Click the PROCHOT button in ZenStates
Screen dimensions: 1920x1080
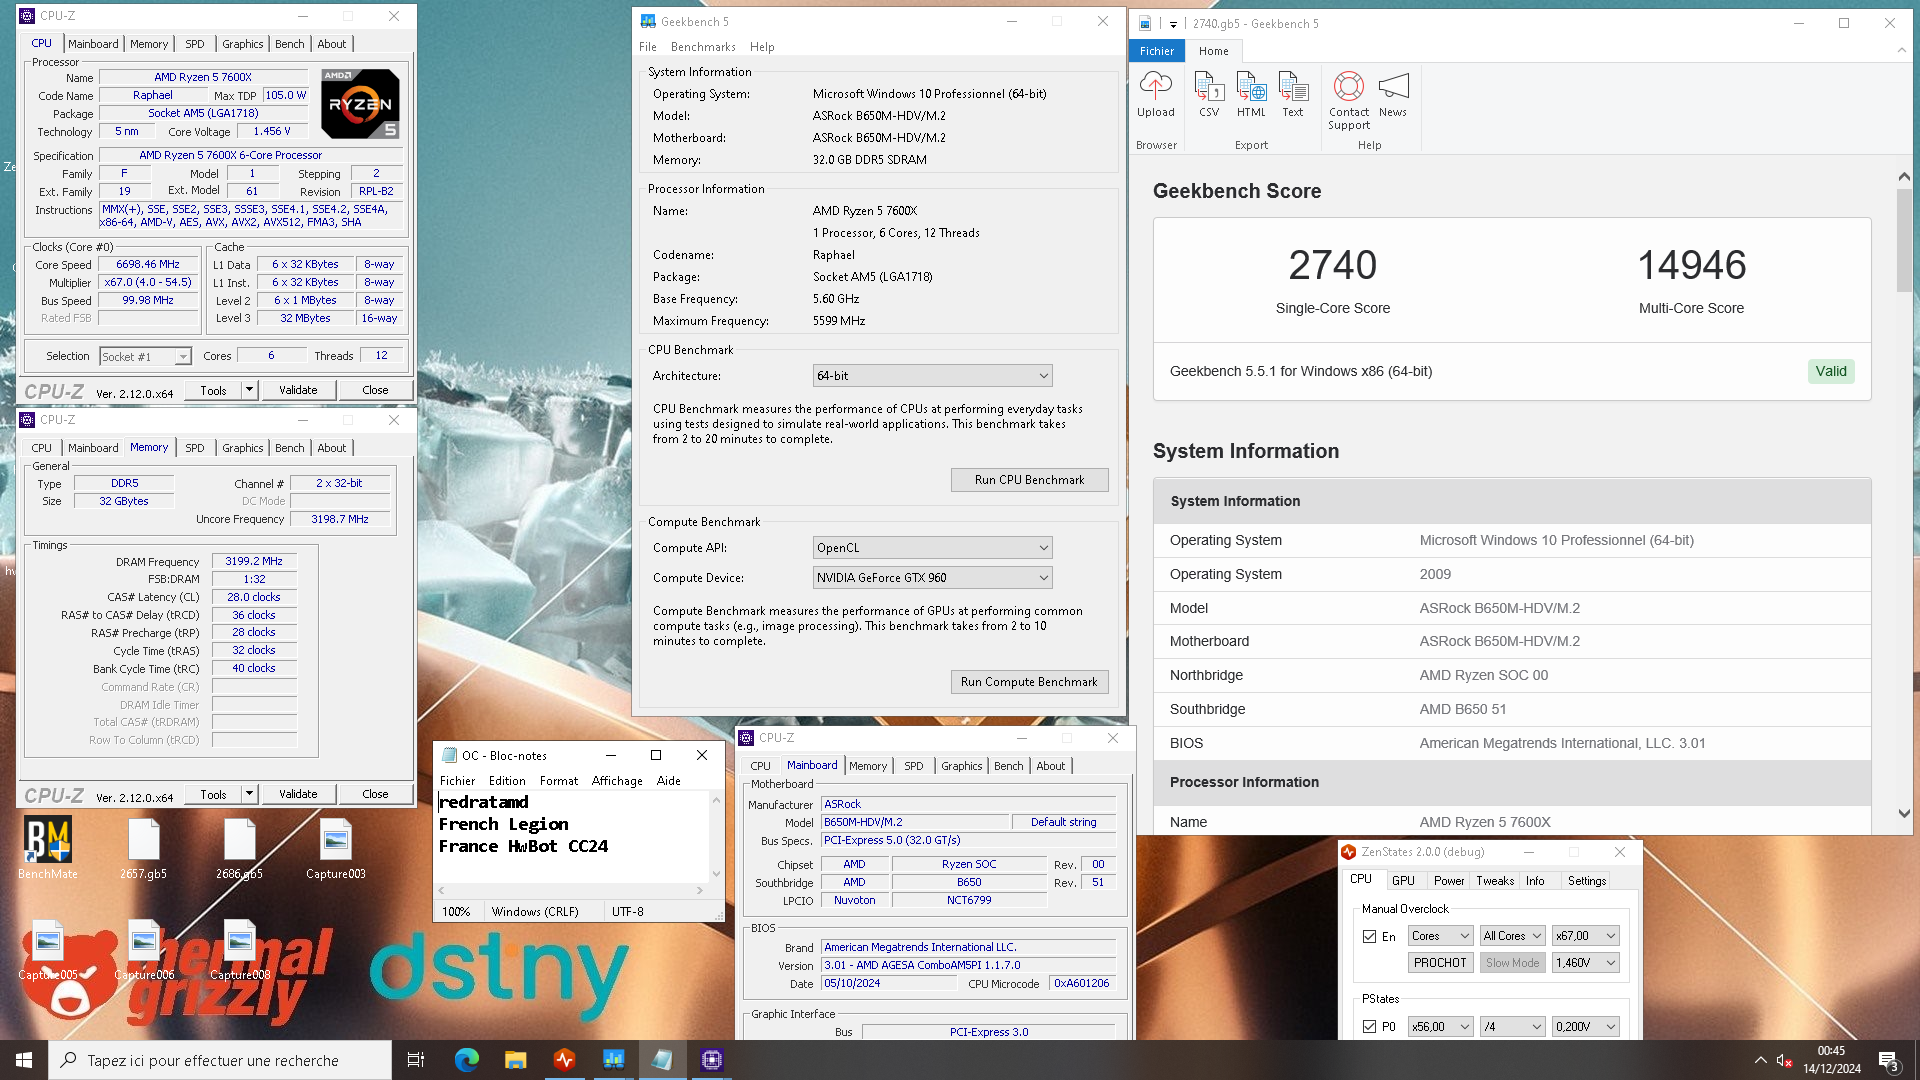point(1440,963)
